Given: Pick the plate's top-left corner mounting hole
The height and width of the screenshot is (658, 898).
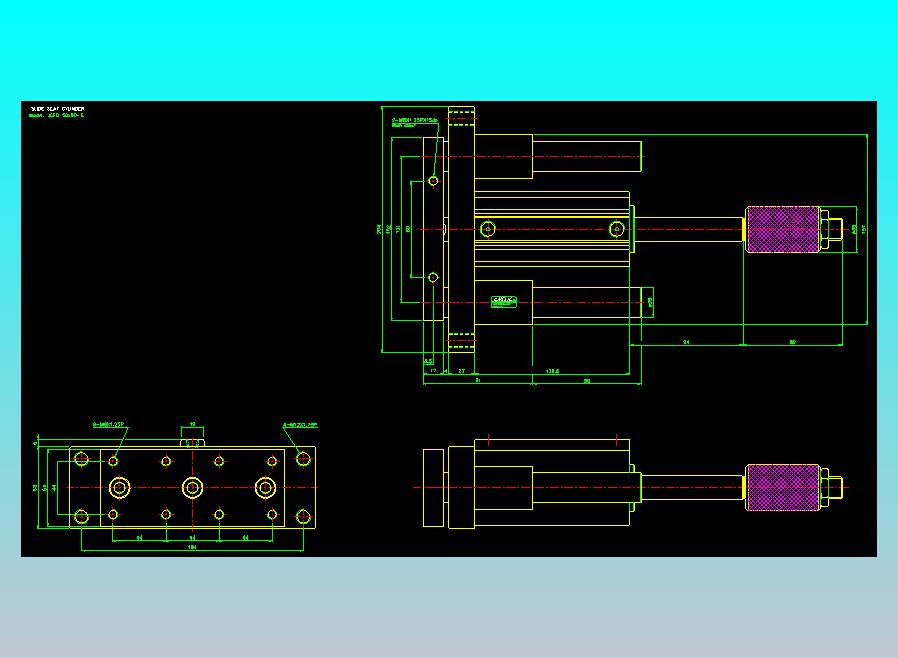Looking at the screenshot, I should (x=81, y=459).
